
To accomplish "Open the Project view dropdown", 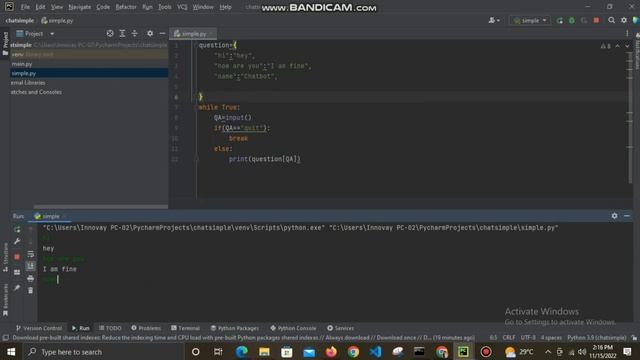I will (35, 33).
